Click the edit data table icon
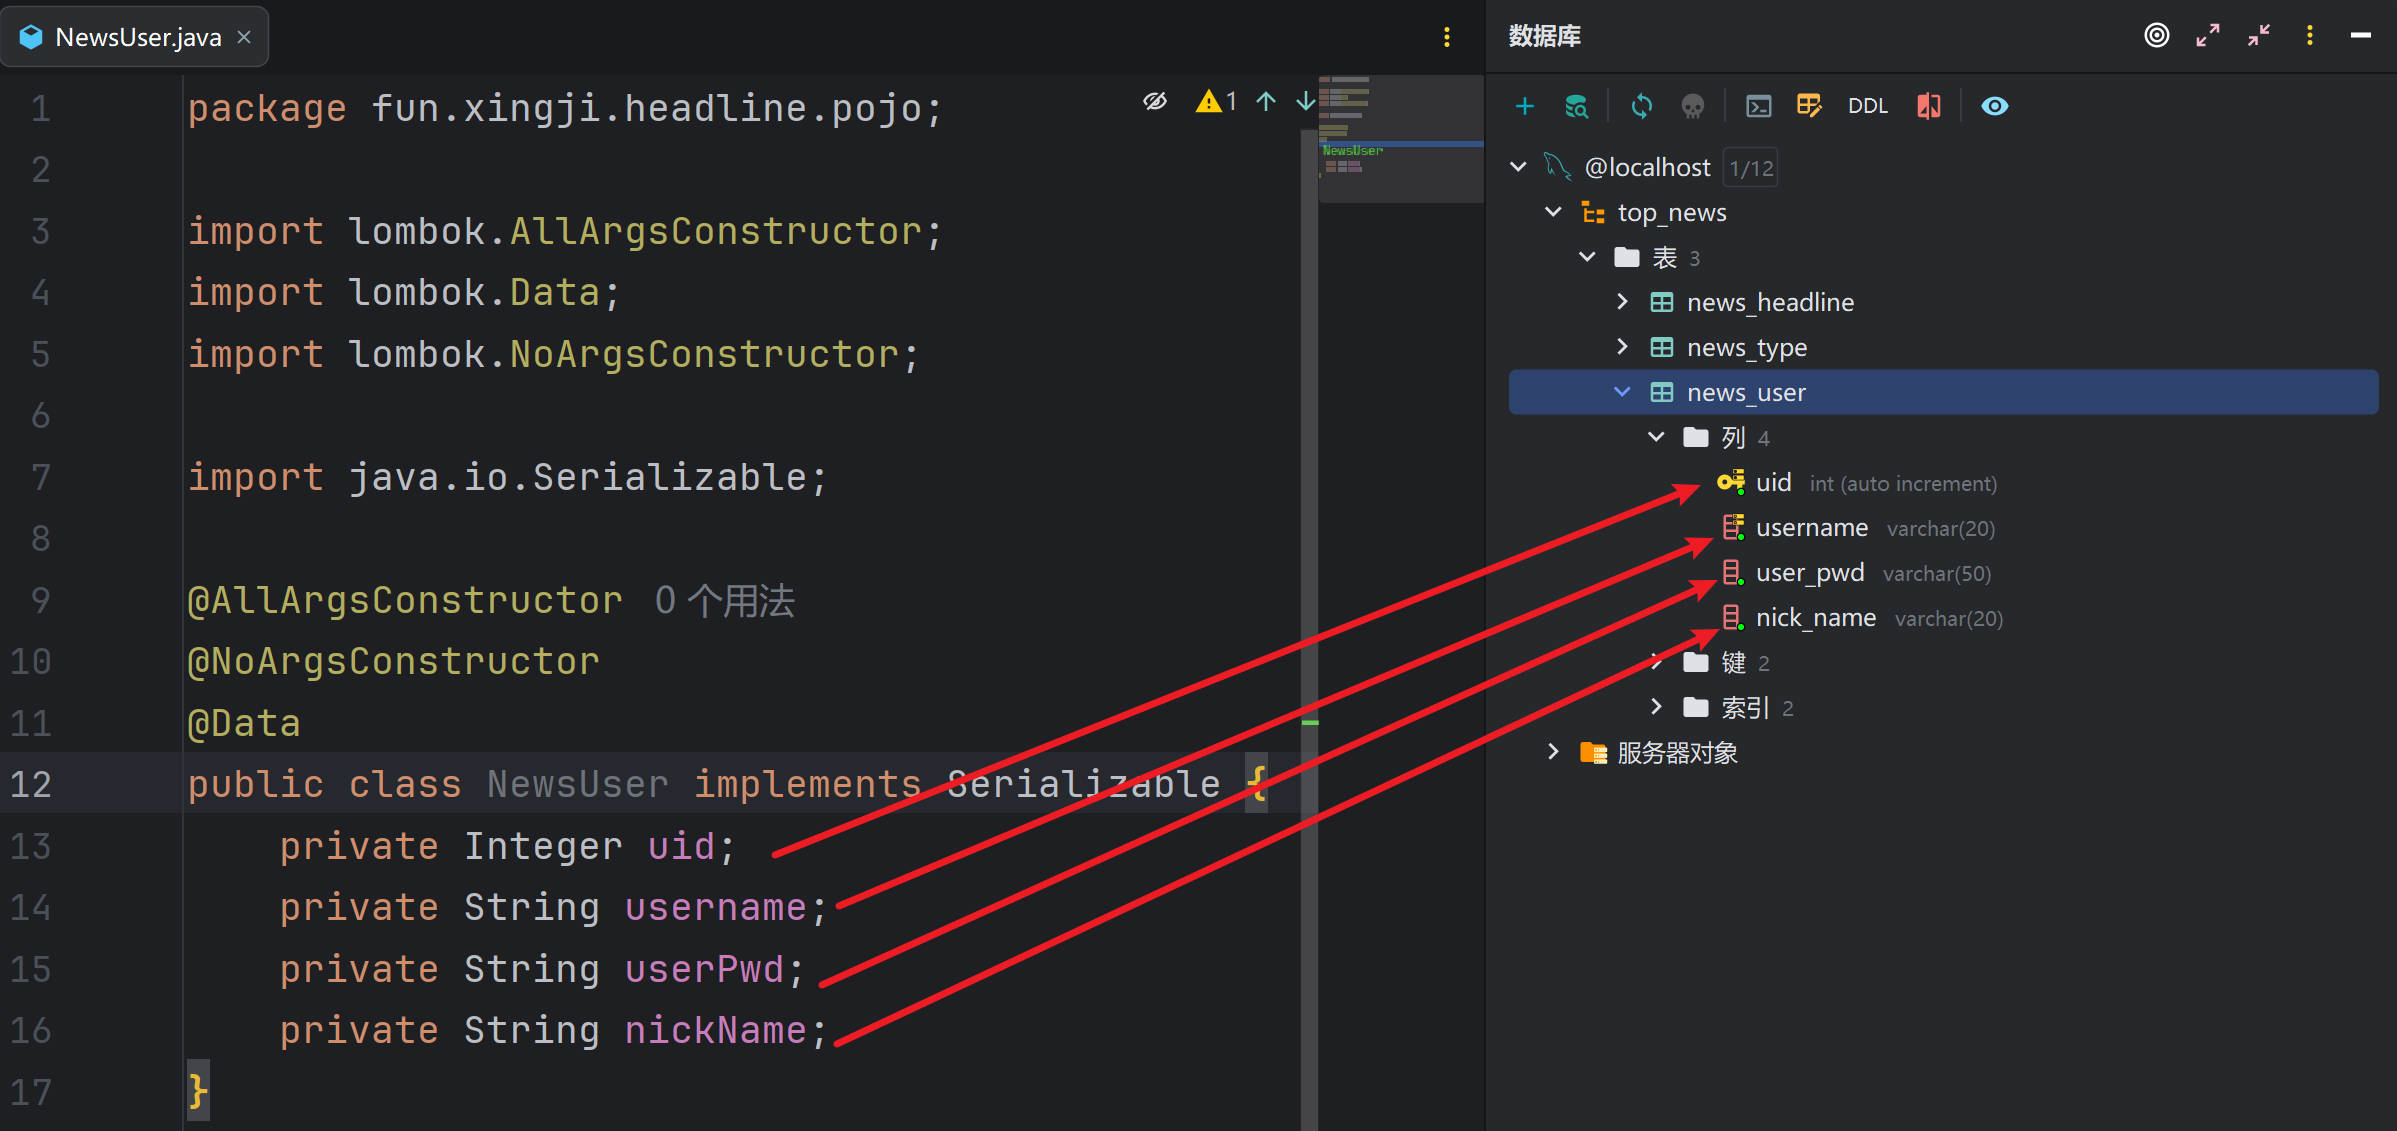Viewport: 2397px width, 1131px height. (1809, 106)
